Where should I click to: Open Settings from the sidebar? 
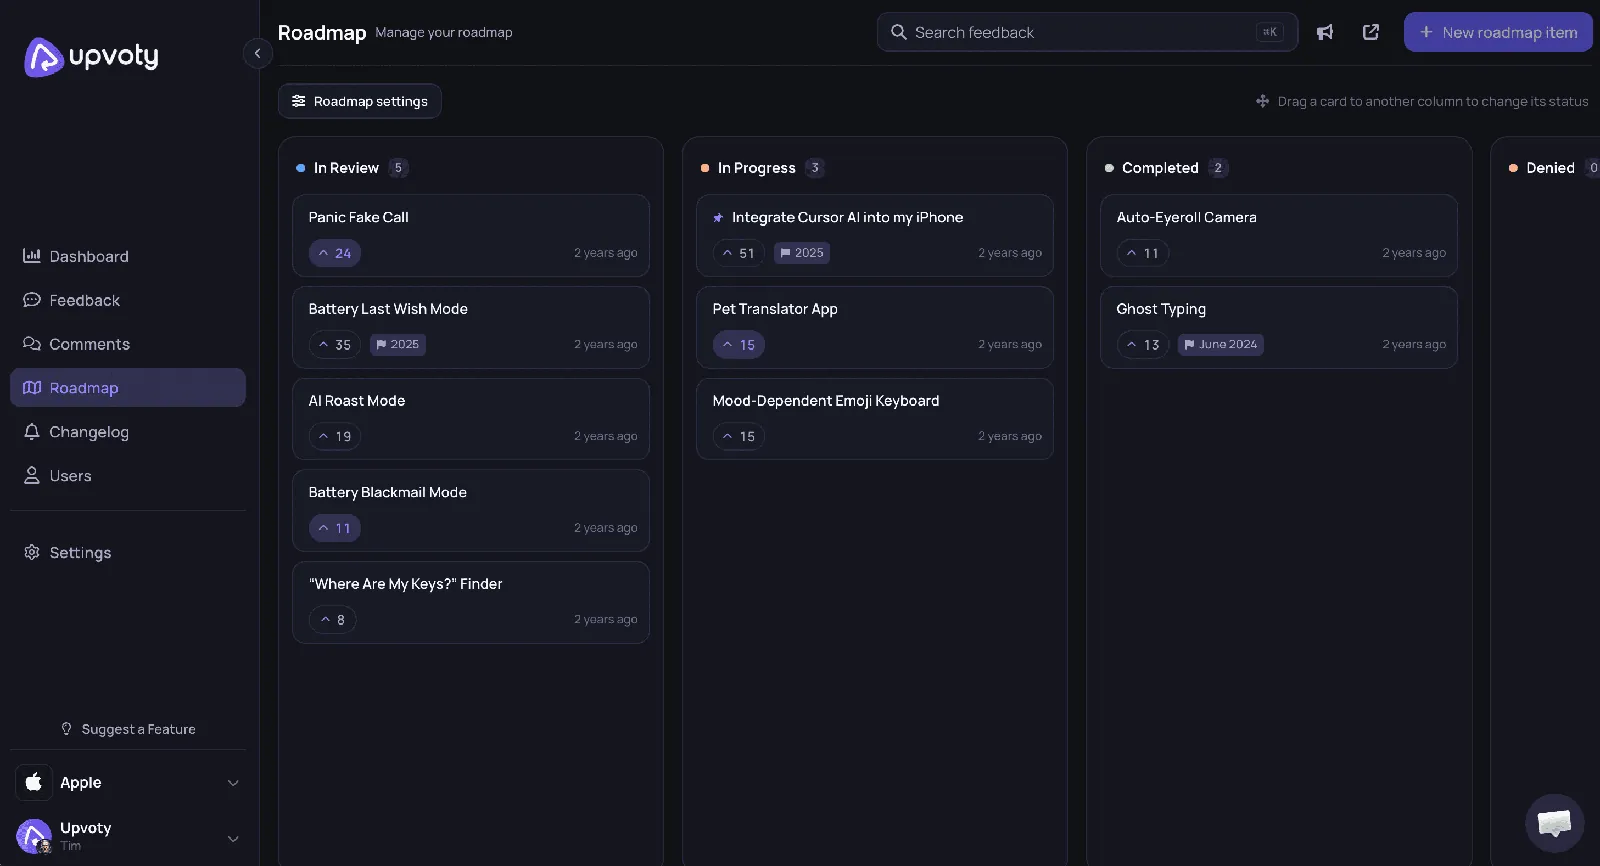128,553
